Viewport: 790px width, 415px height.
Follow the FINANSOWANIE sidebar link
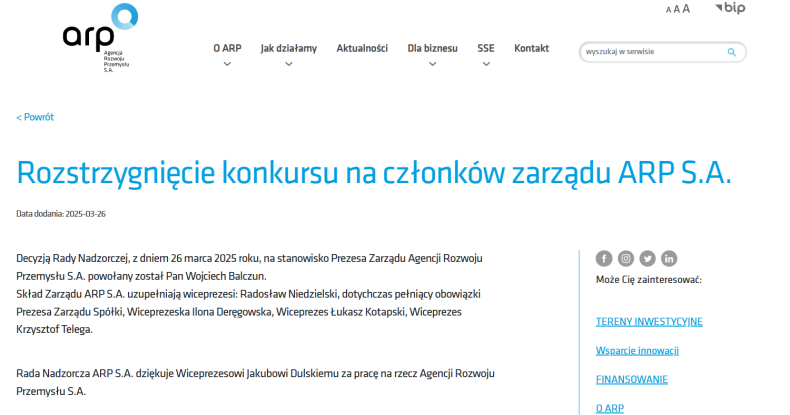click(631, 380)
